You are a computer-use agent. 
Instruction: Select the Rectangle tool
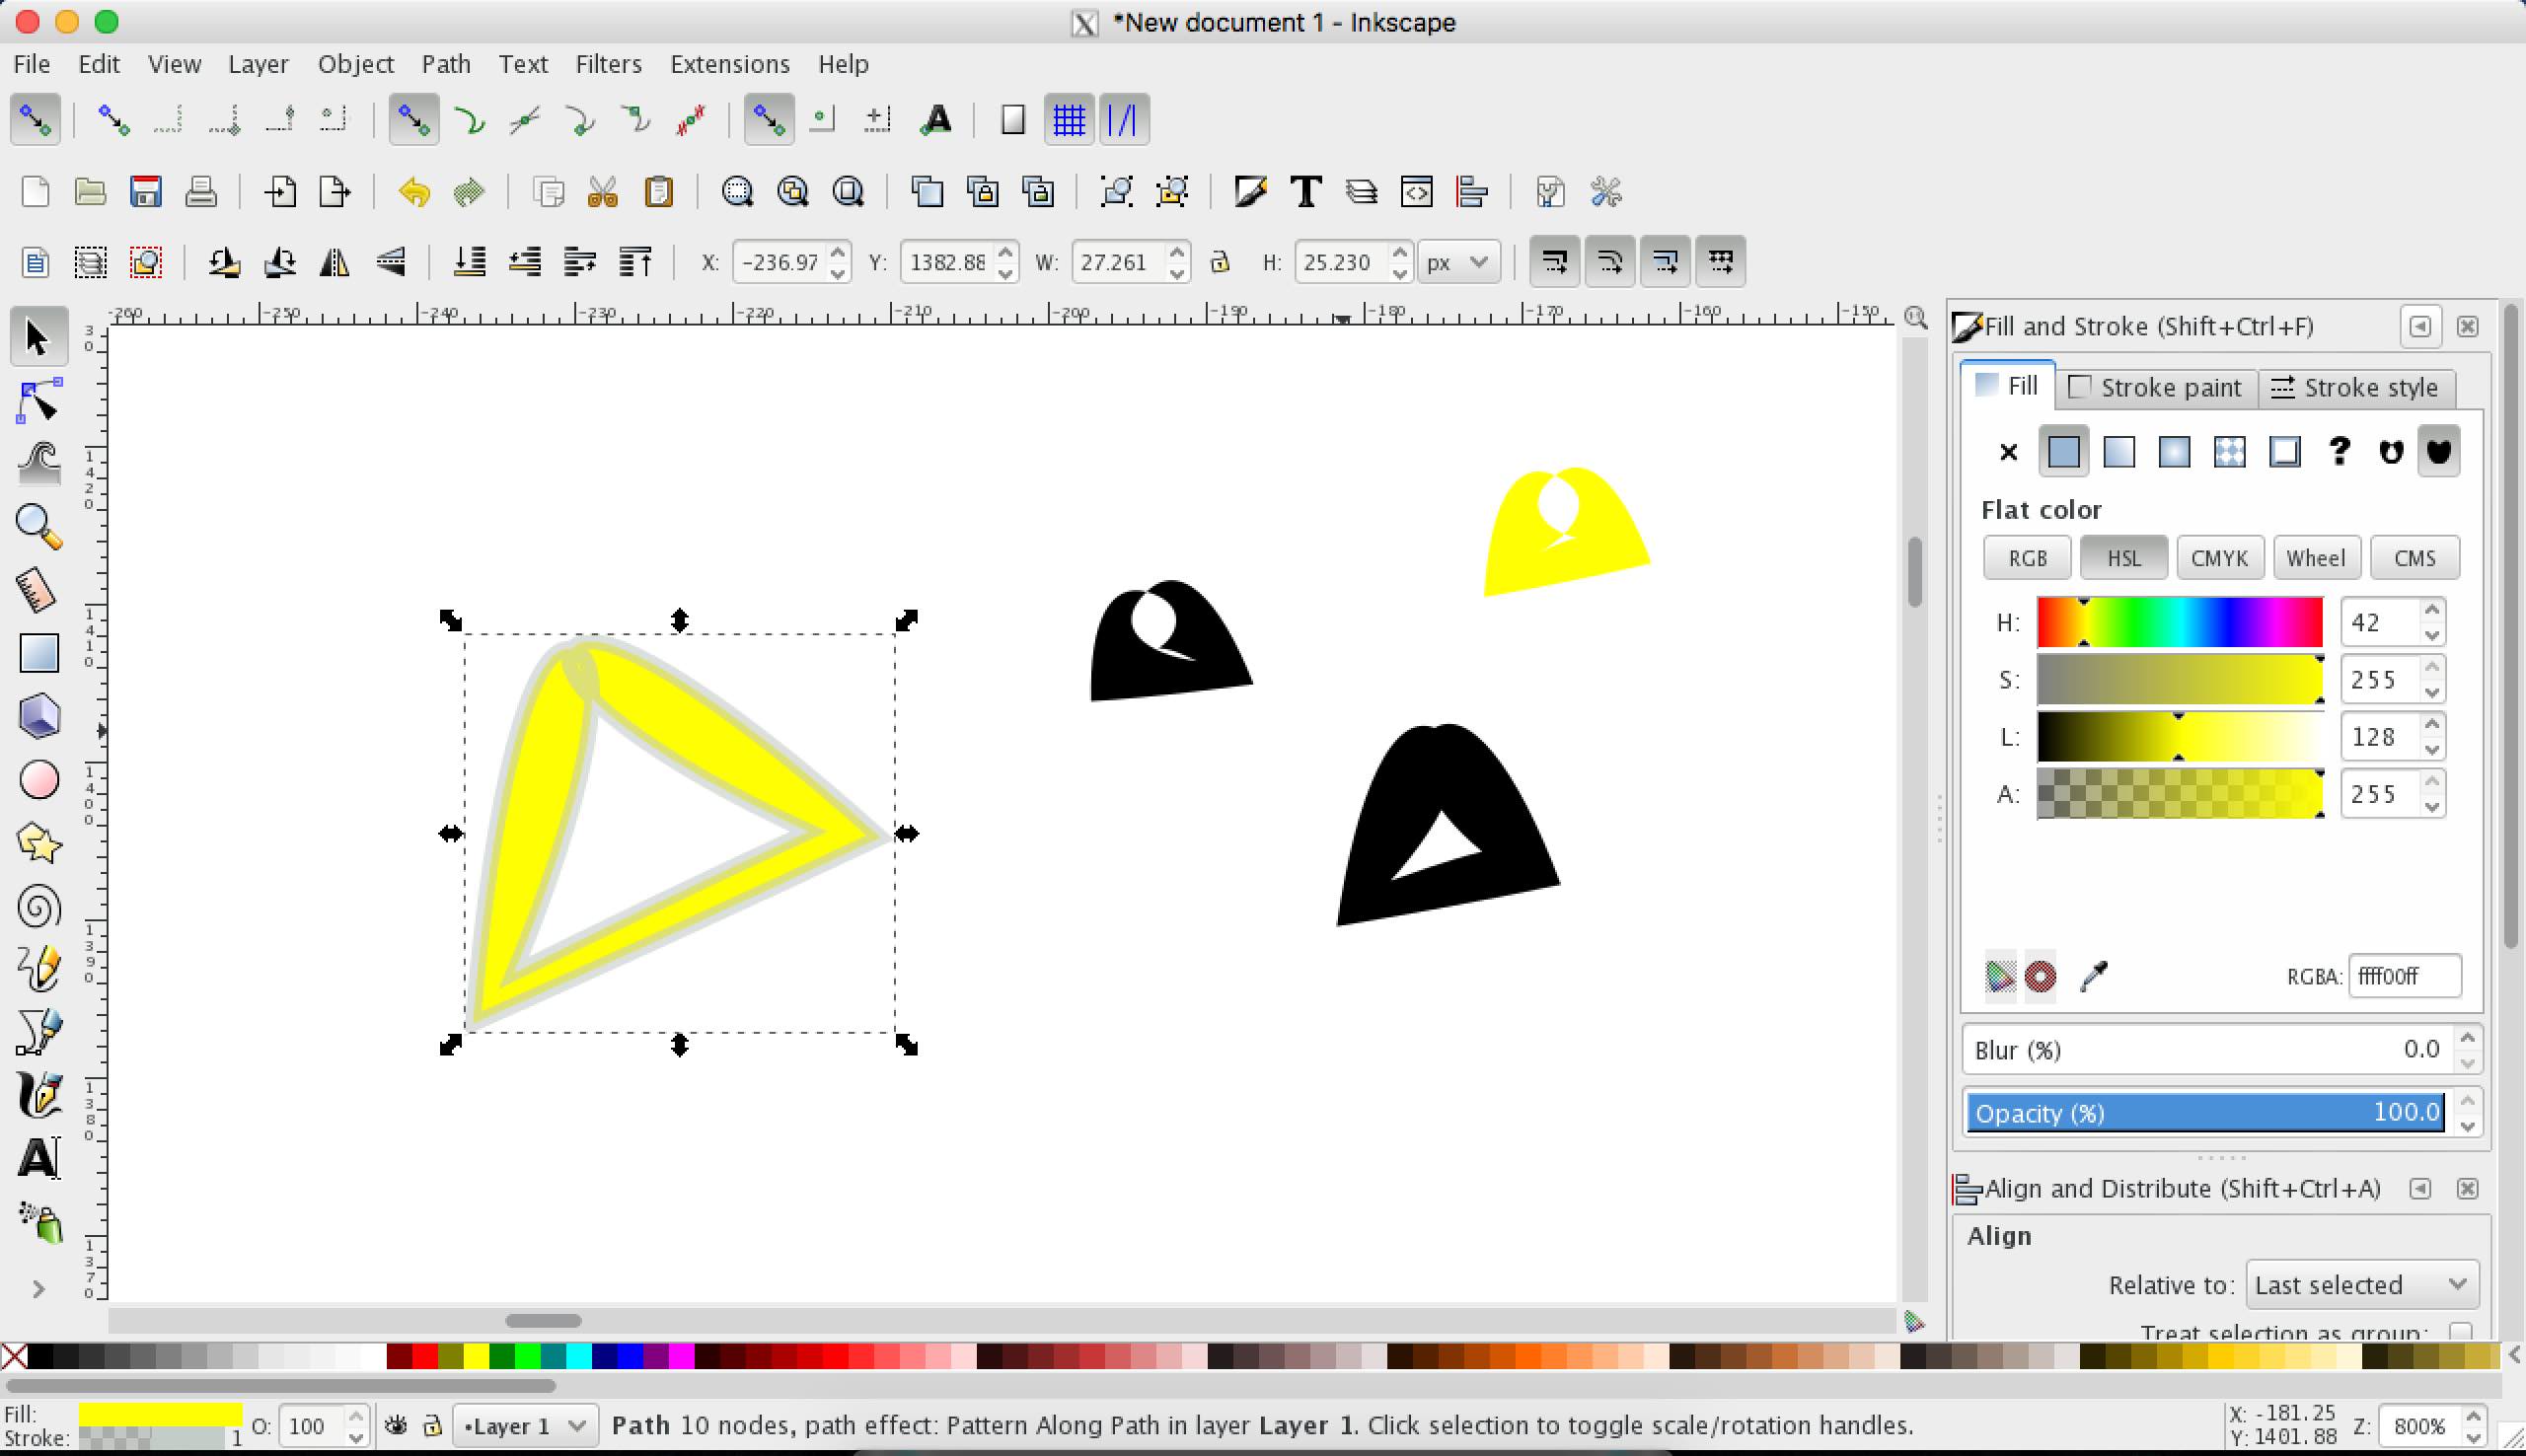[x=40, y=653]
